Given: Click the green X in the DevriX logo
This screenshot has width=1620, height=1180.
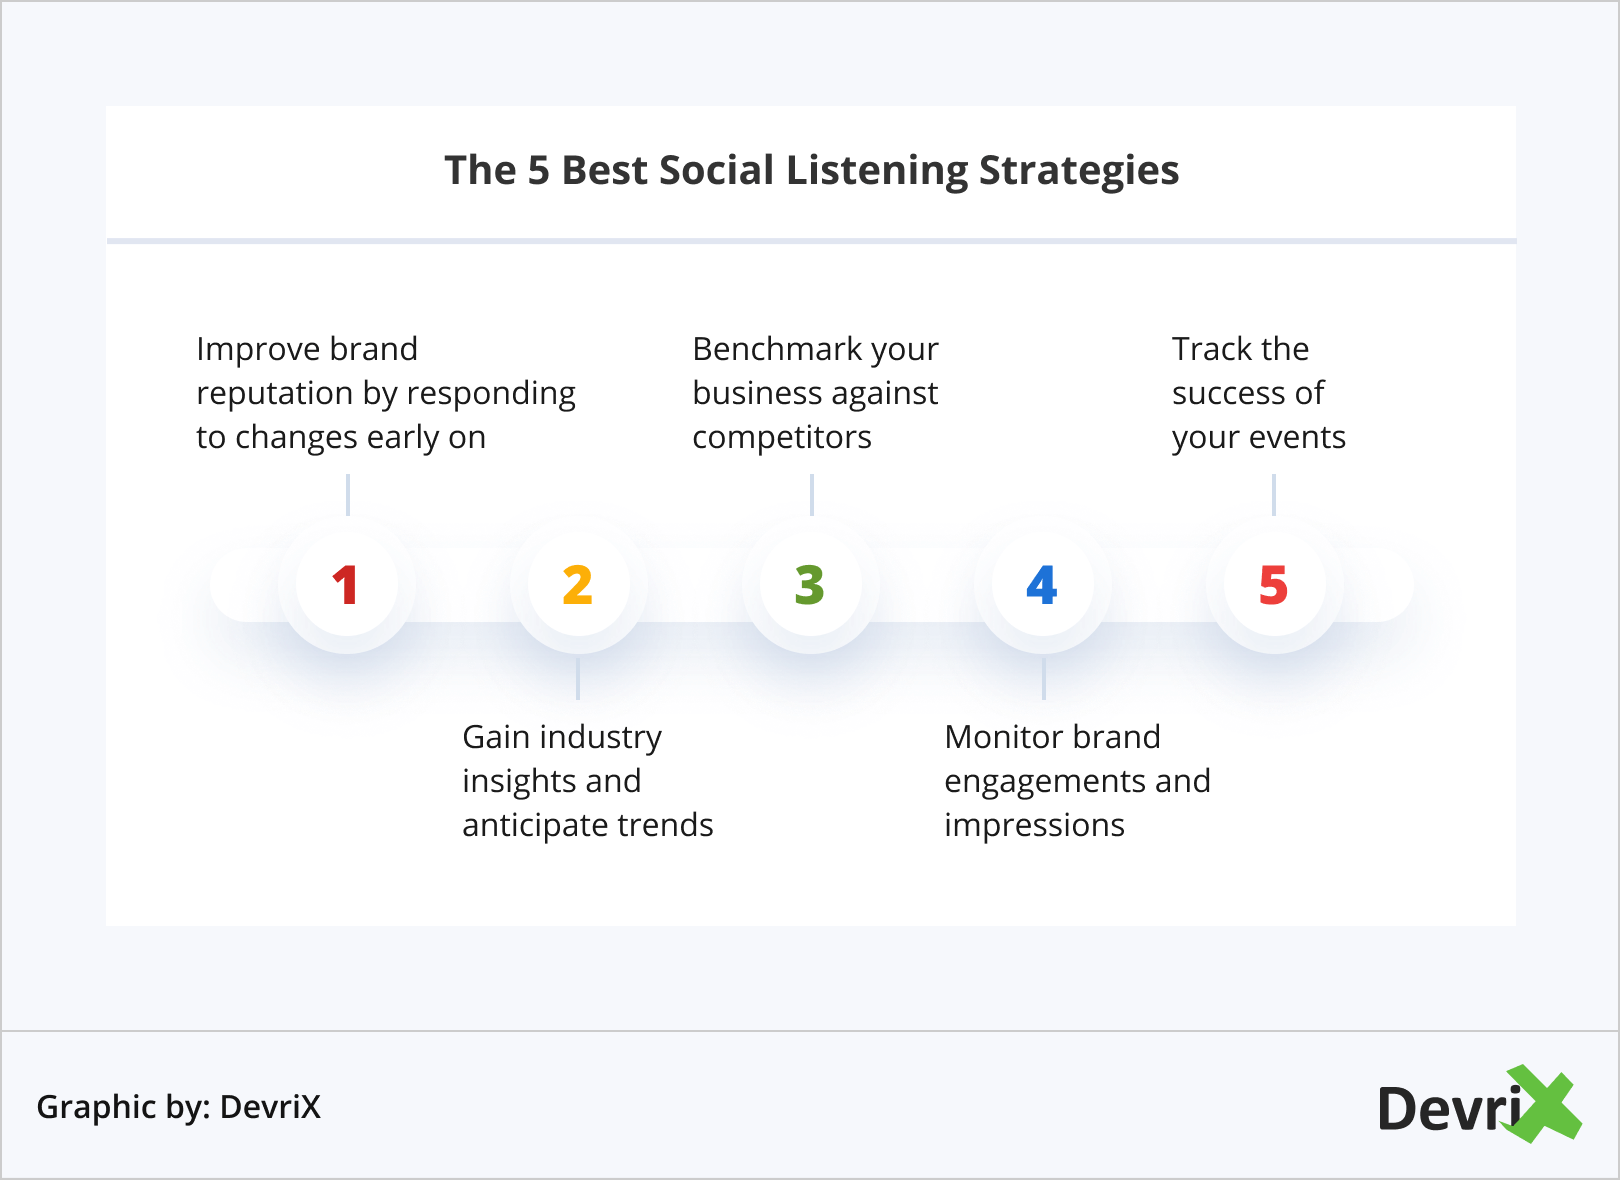Looking at the screenshot, I should (1545, 1104).
